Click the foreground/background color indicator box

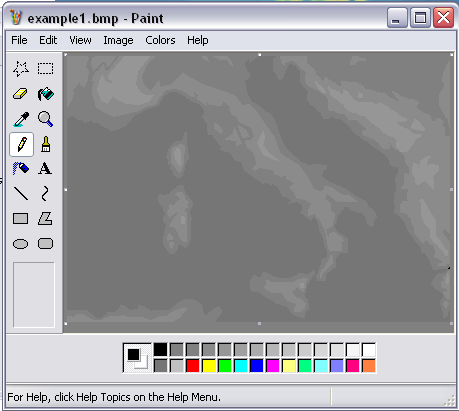tap(137, 358)
